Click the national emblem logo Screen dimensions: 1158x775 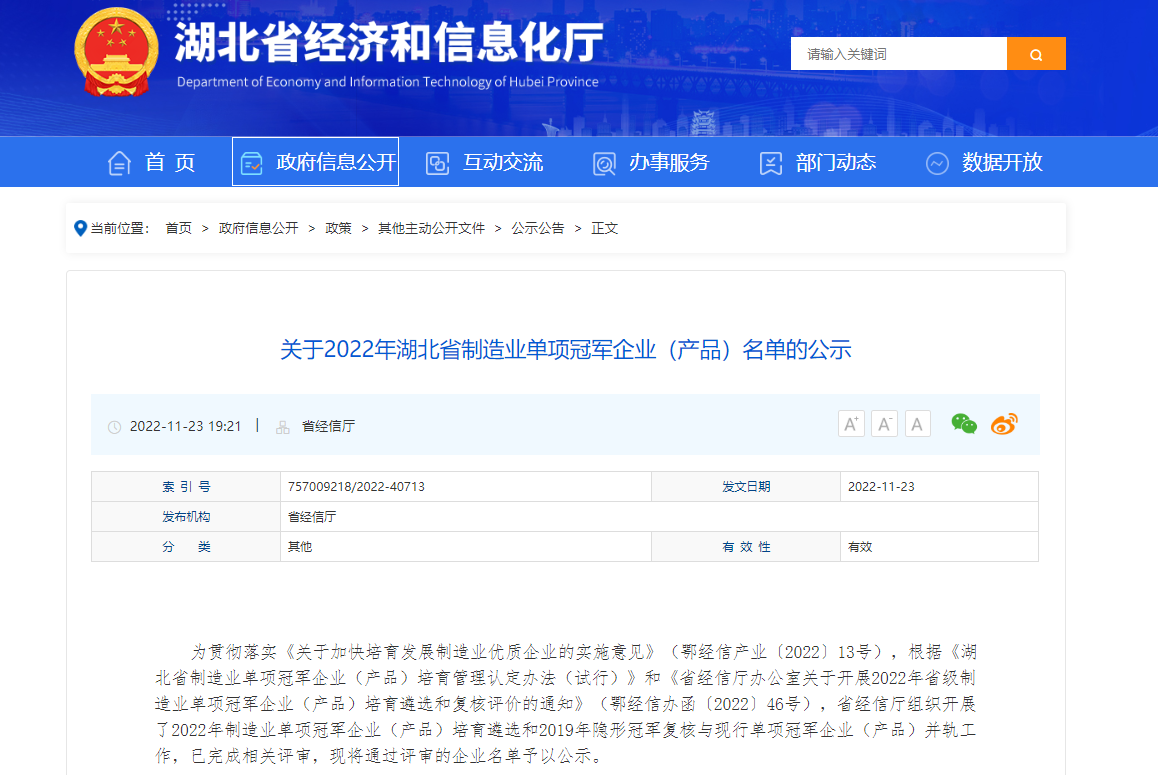(116, 54)
